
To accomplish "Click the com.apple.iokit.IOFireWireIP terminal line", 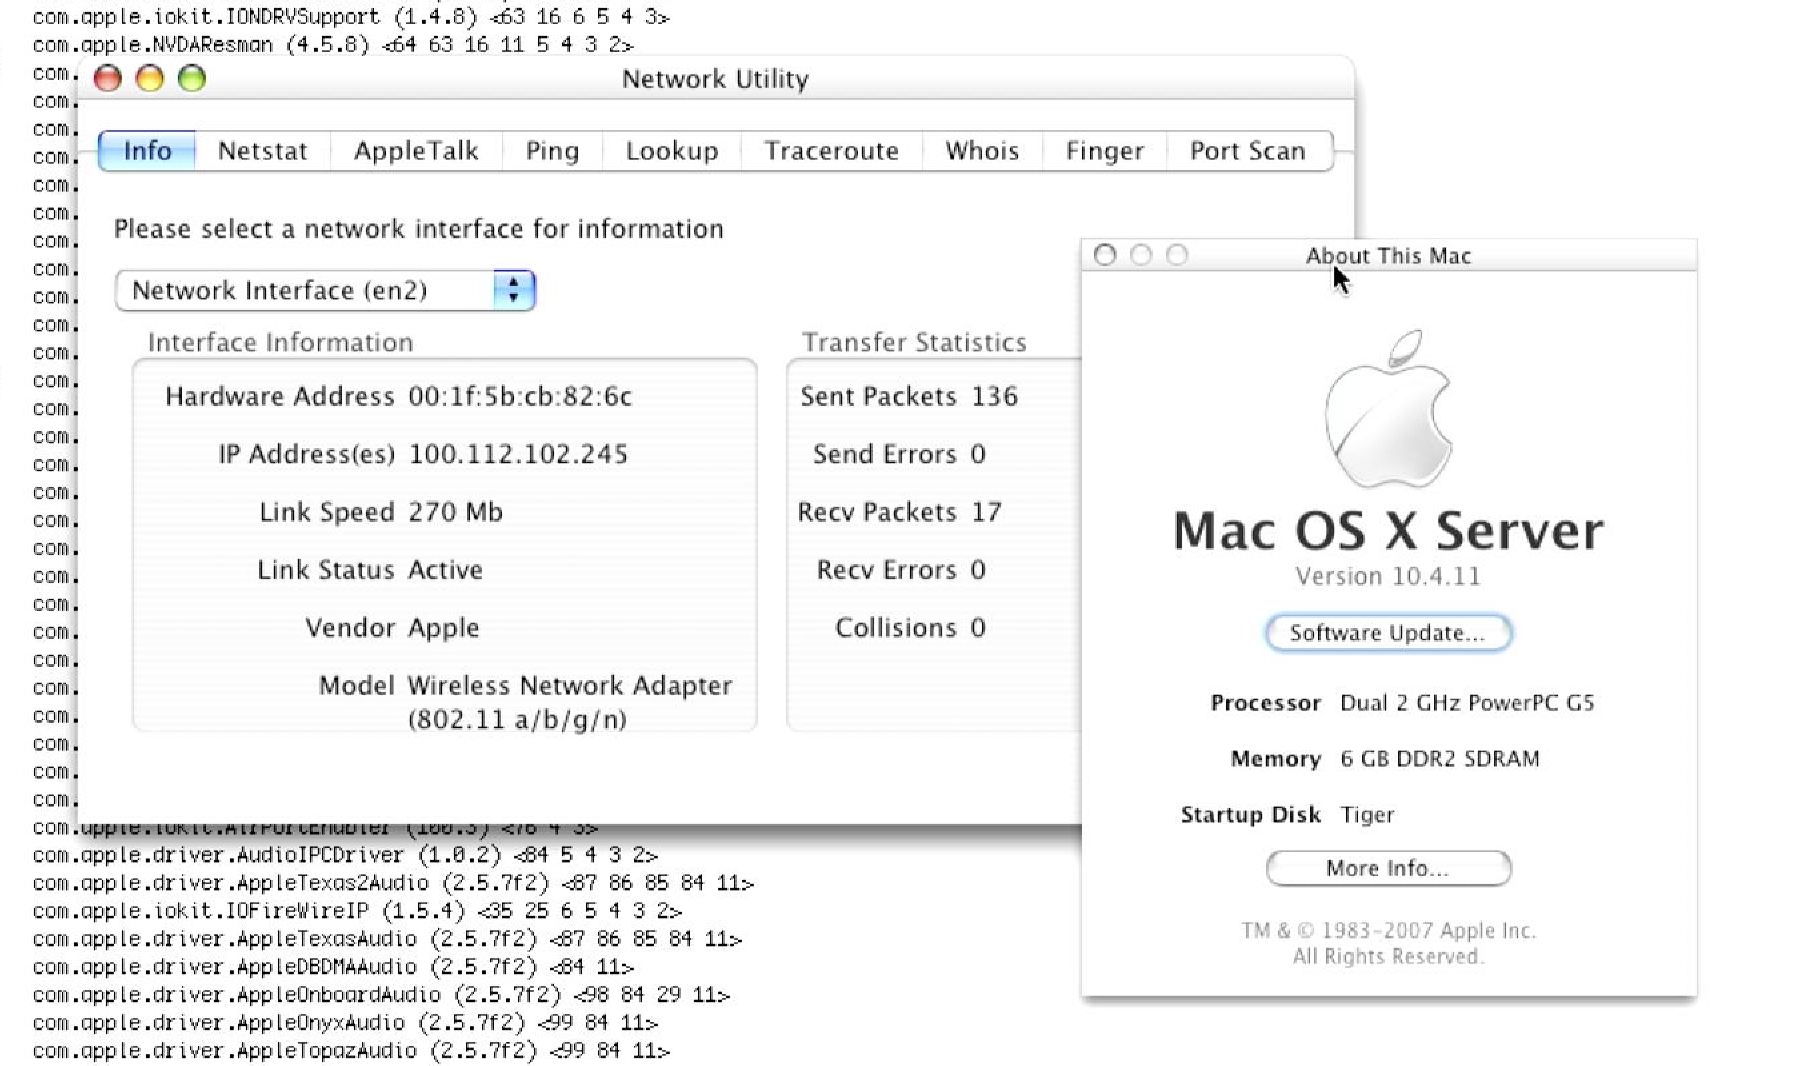I will pyautogui.click(x=357, y=912).
